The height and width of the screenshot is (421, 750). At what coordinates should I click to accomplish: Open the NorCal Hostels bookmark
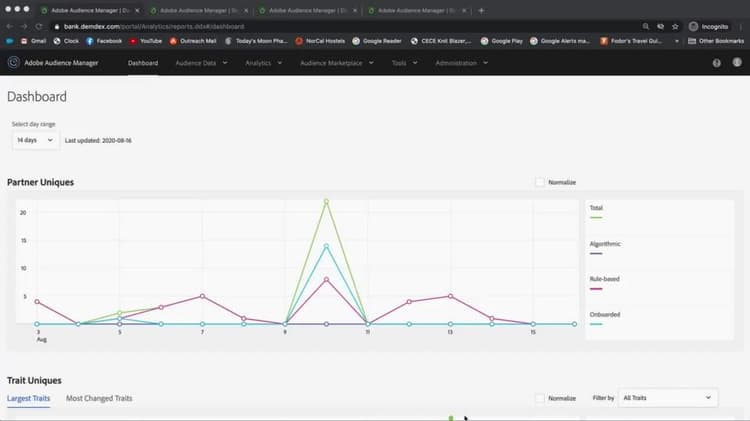point(320,41)
